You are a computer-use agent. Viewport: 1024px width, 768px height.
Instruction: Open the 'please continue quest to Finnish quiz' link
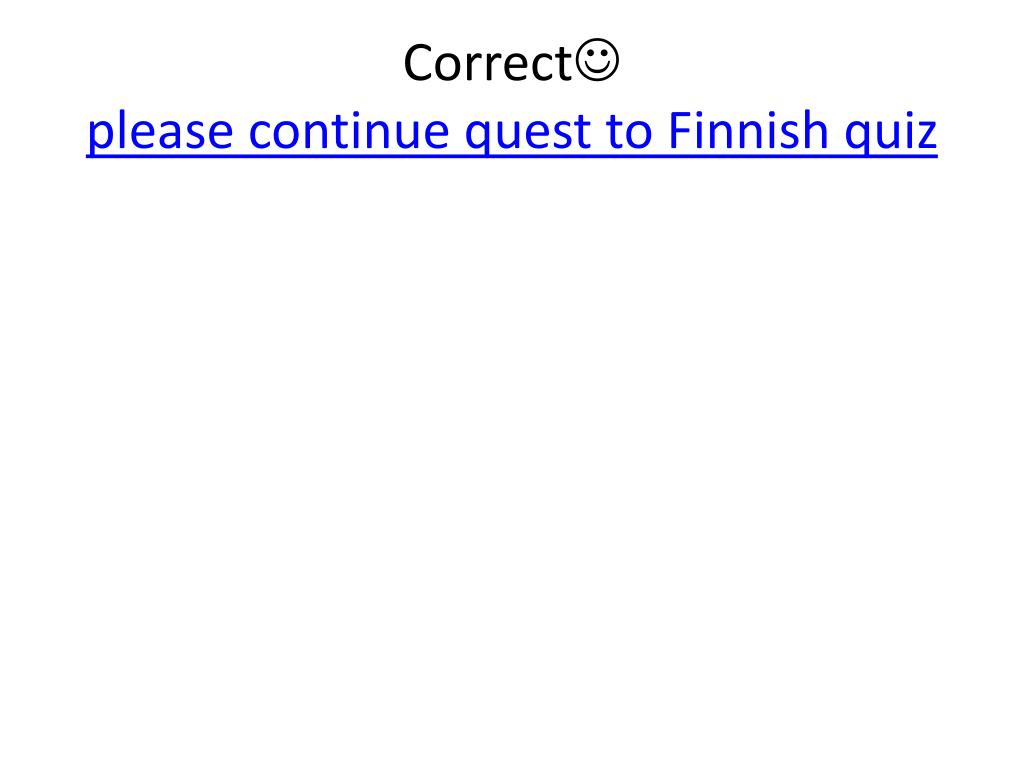coord(512,132)
